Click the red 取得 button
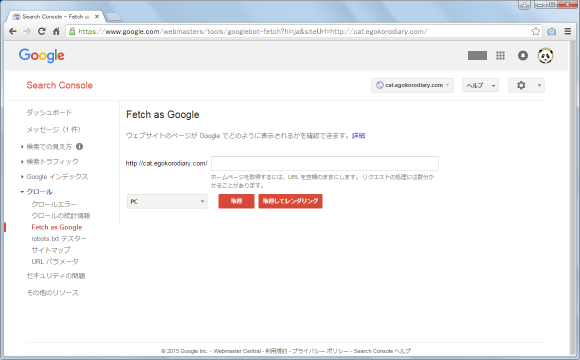Screen dimensions: 580x360 click(x=236, y=201)
